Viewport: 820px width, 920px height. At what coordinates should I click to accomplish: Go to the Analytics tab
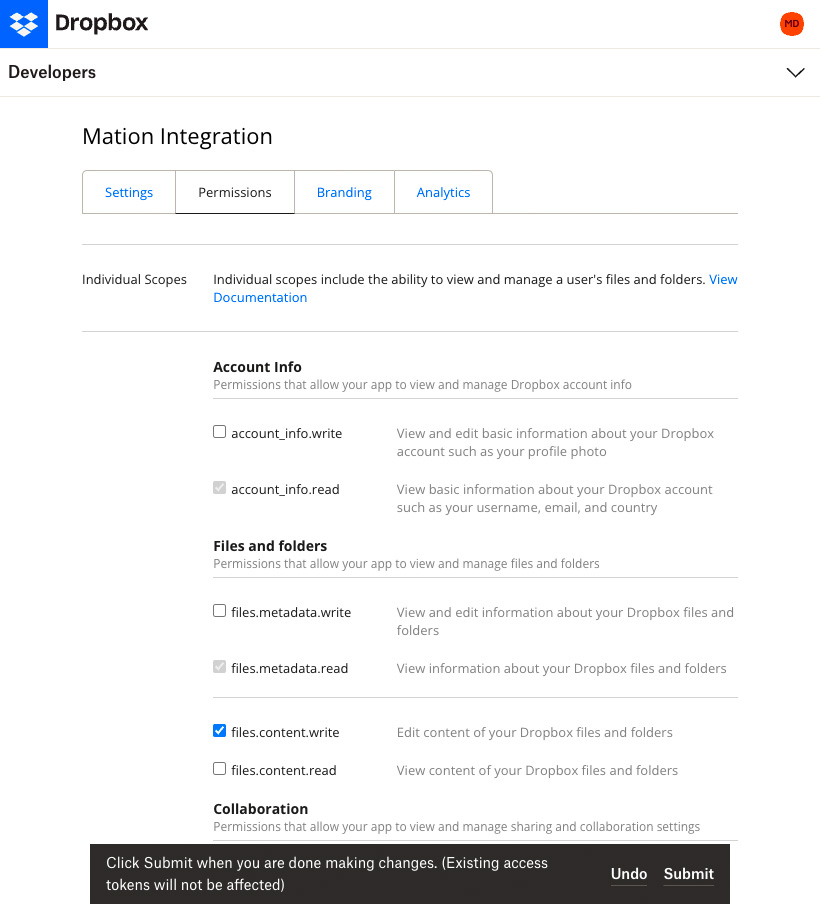443,192
